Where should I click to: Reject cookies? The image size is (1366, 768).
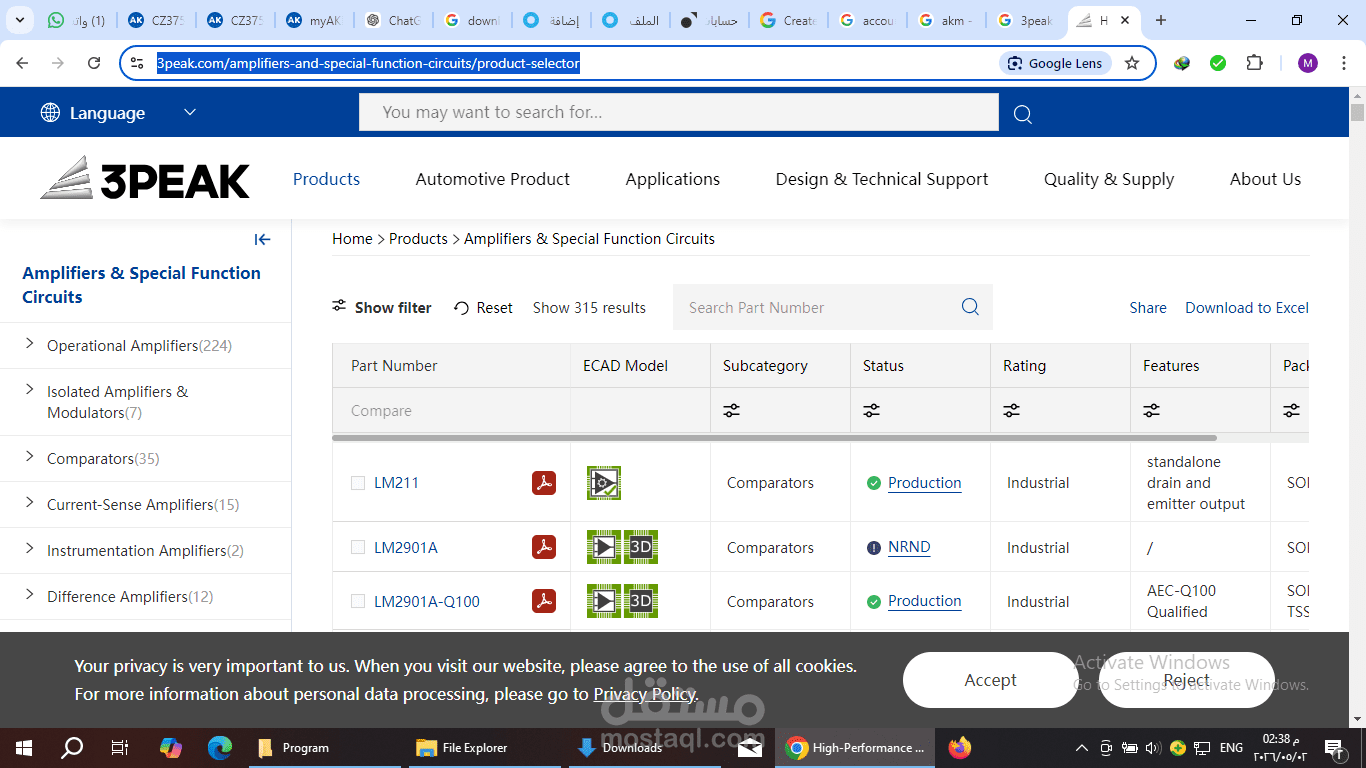pyautogui.click(x=1186, y=680)
